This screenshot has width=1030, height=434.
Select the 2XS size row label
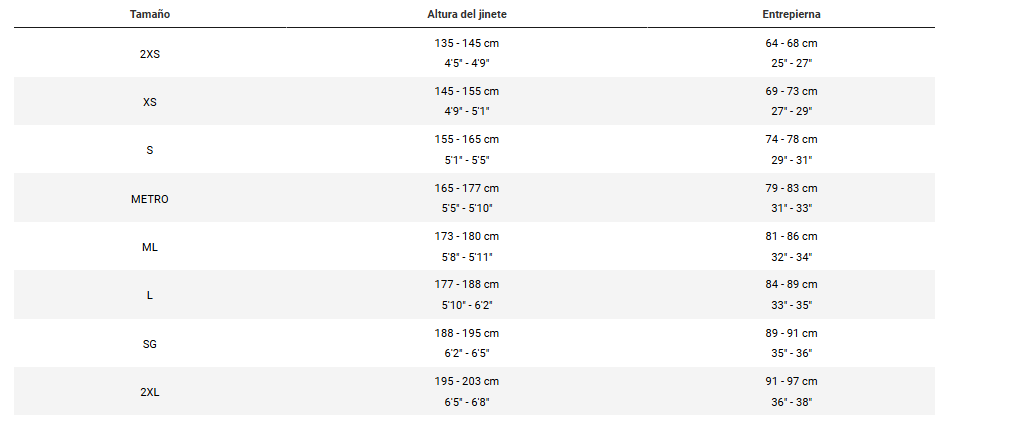(x=150, y=54)
